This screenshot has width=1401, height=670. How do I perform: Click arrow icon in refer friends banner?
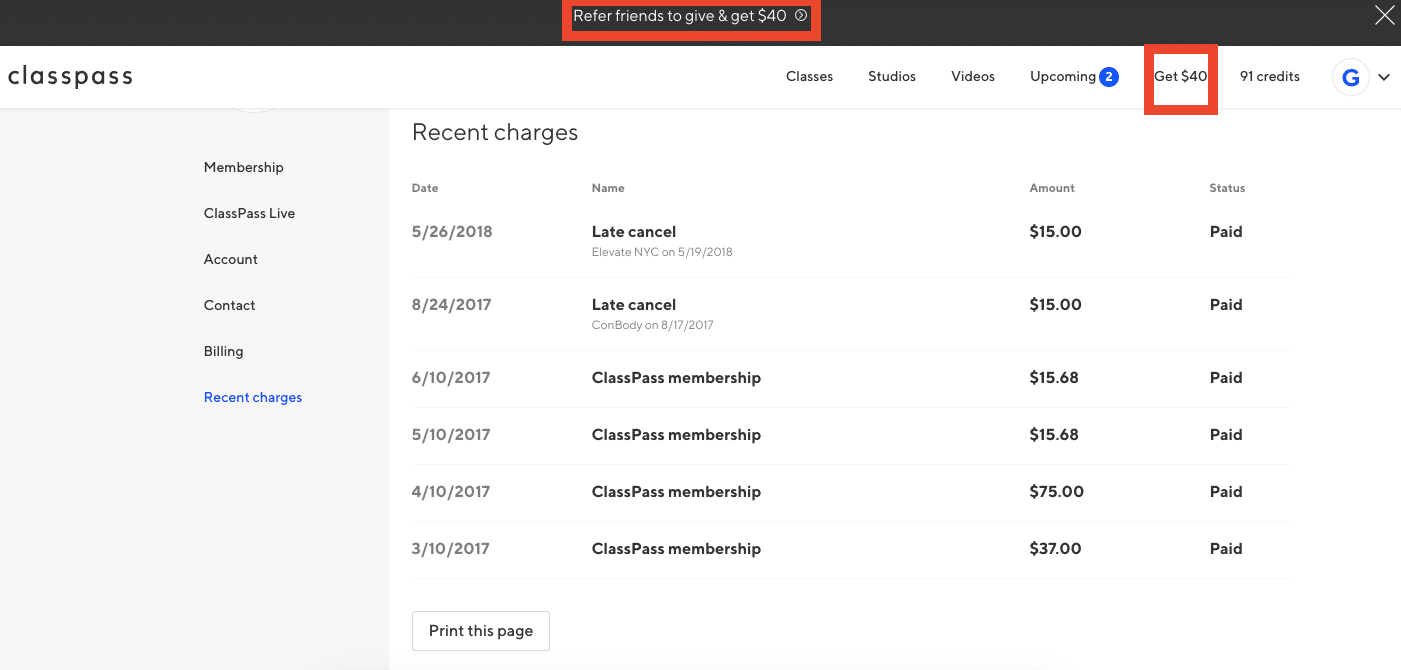(801, 16)
